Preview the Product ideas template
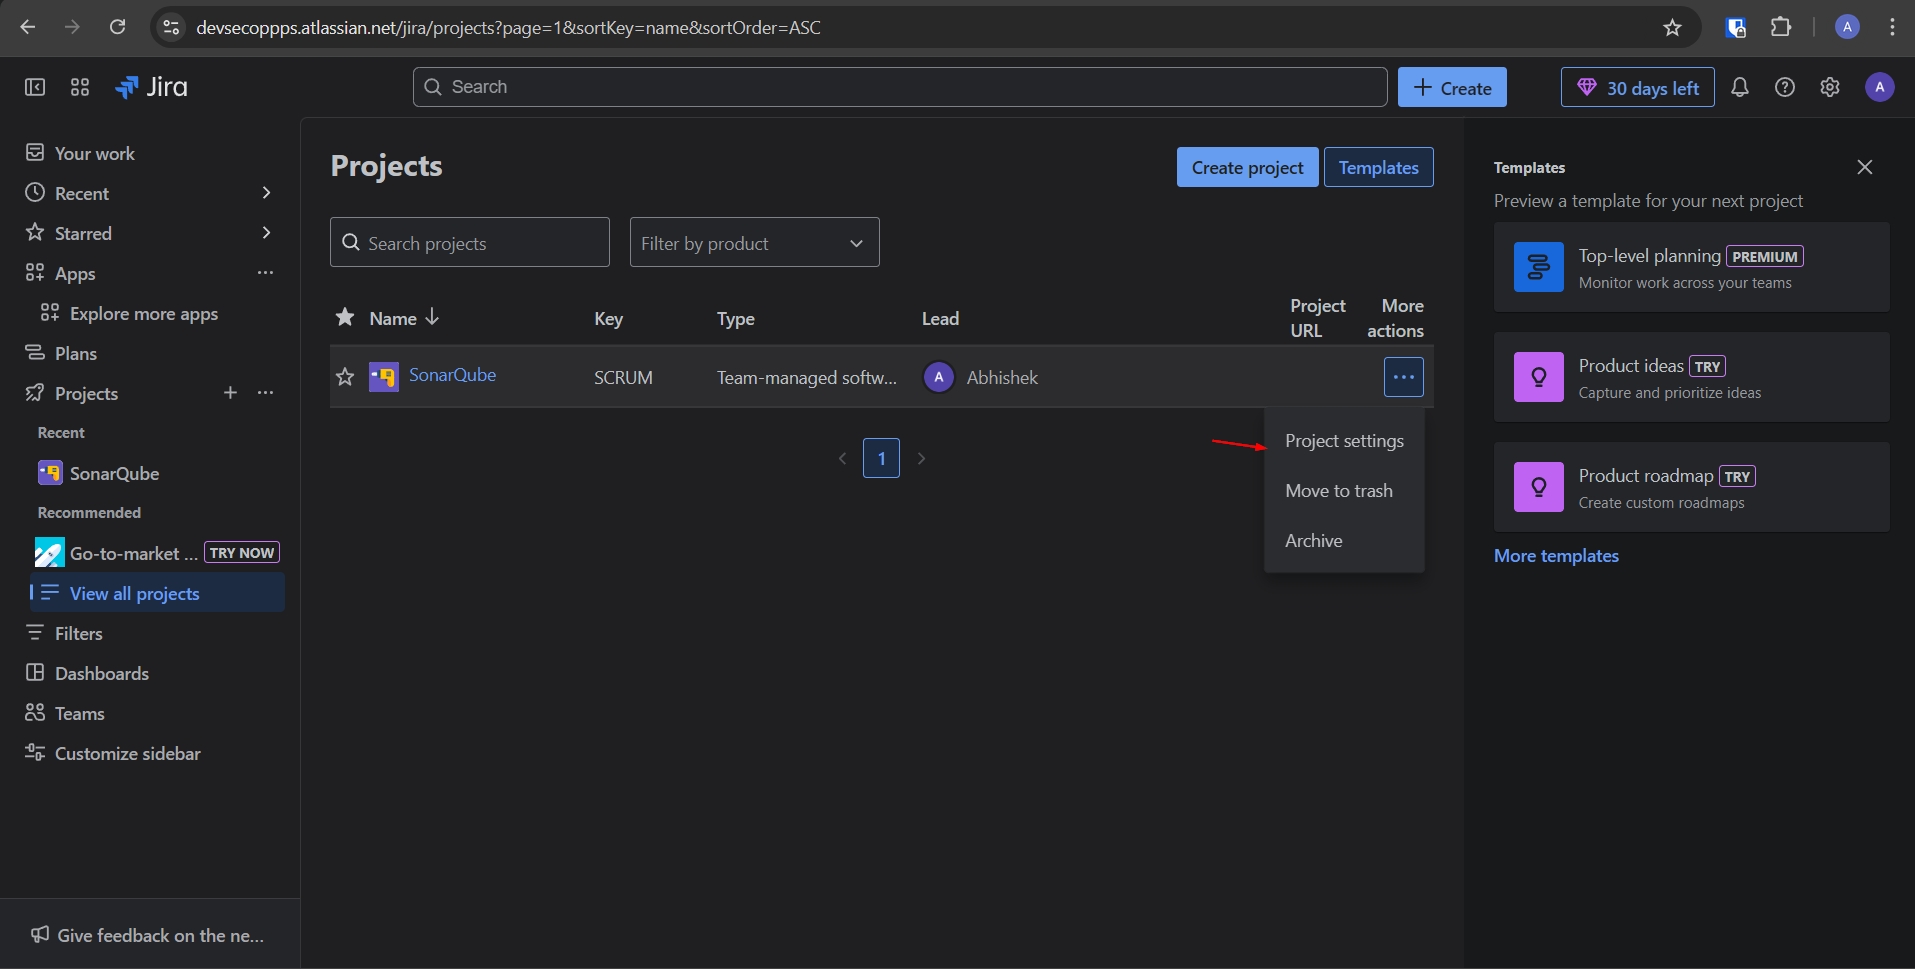 1691,377
